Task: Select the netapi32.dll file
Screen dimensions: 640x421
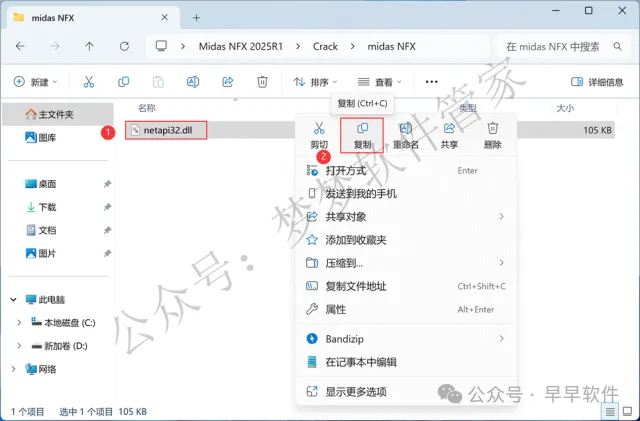Action: [166, 130]
